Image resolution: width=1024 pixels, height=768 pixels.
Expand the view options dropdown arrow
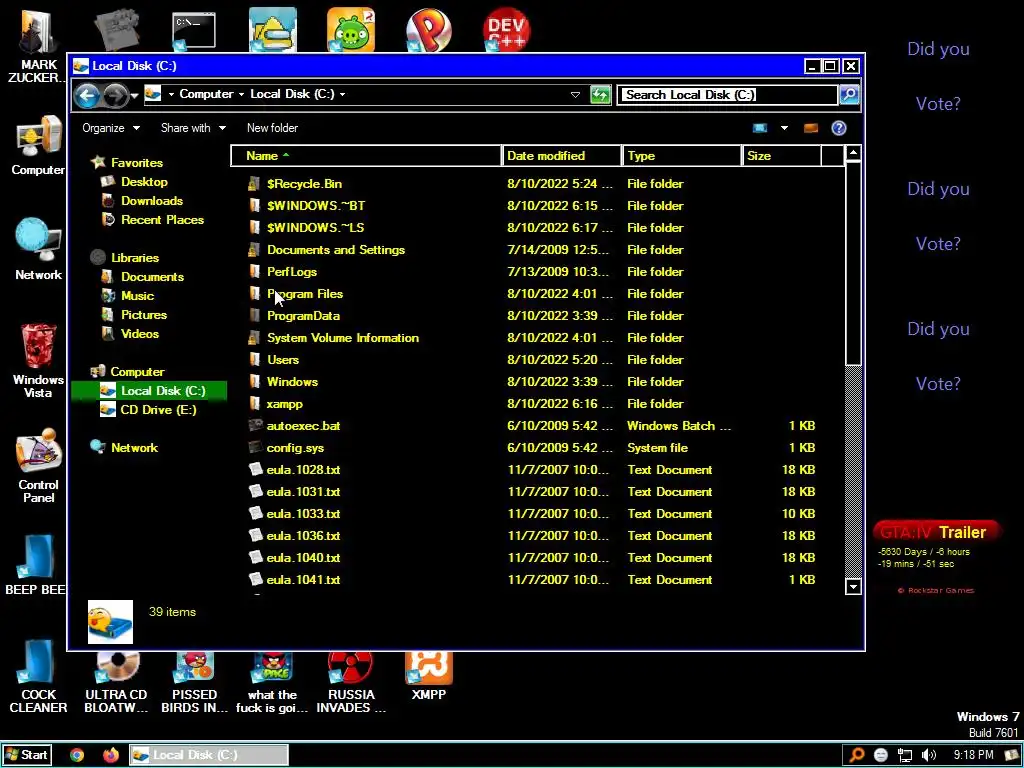(x=784, y=128)
